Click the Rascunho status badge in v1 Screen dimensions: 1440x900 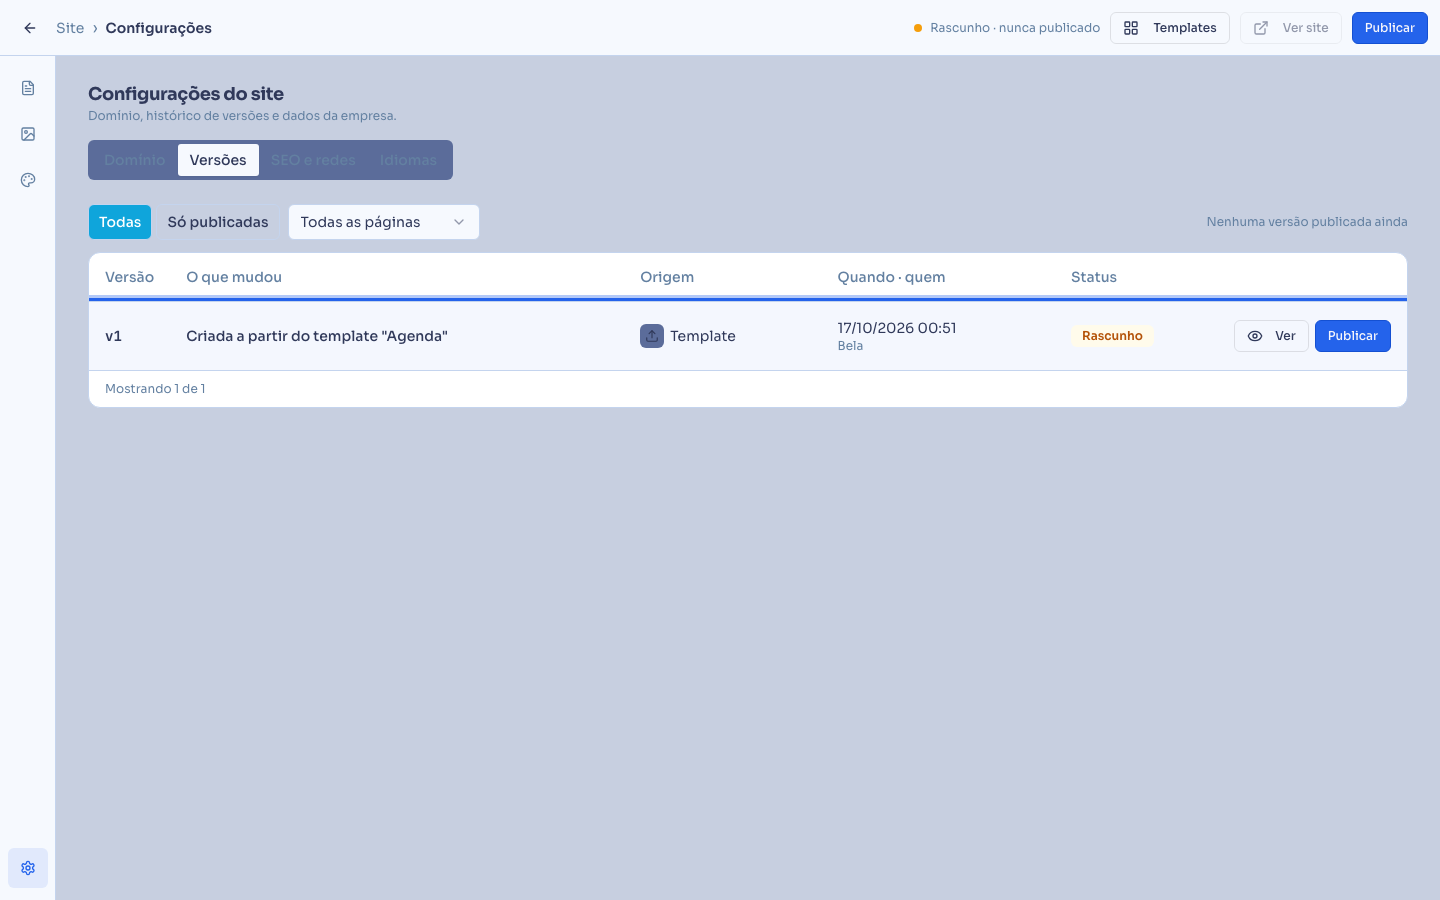(x=1112, y=336)
